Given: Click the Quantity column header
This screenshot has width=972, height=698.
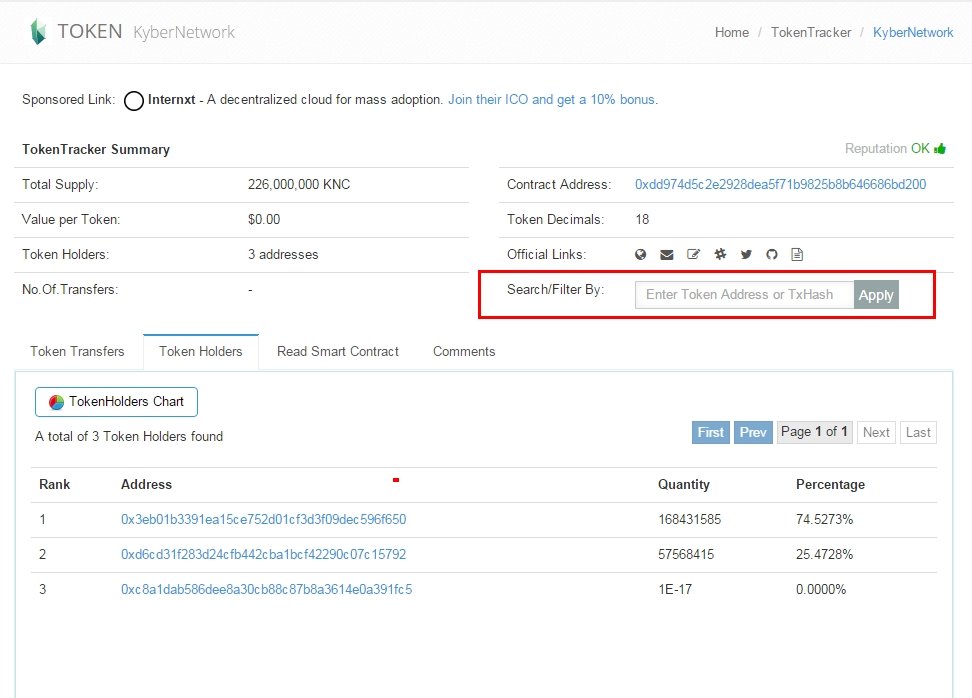Looking at the screenshot, I should click(x=684, y=485).
